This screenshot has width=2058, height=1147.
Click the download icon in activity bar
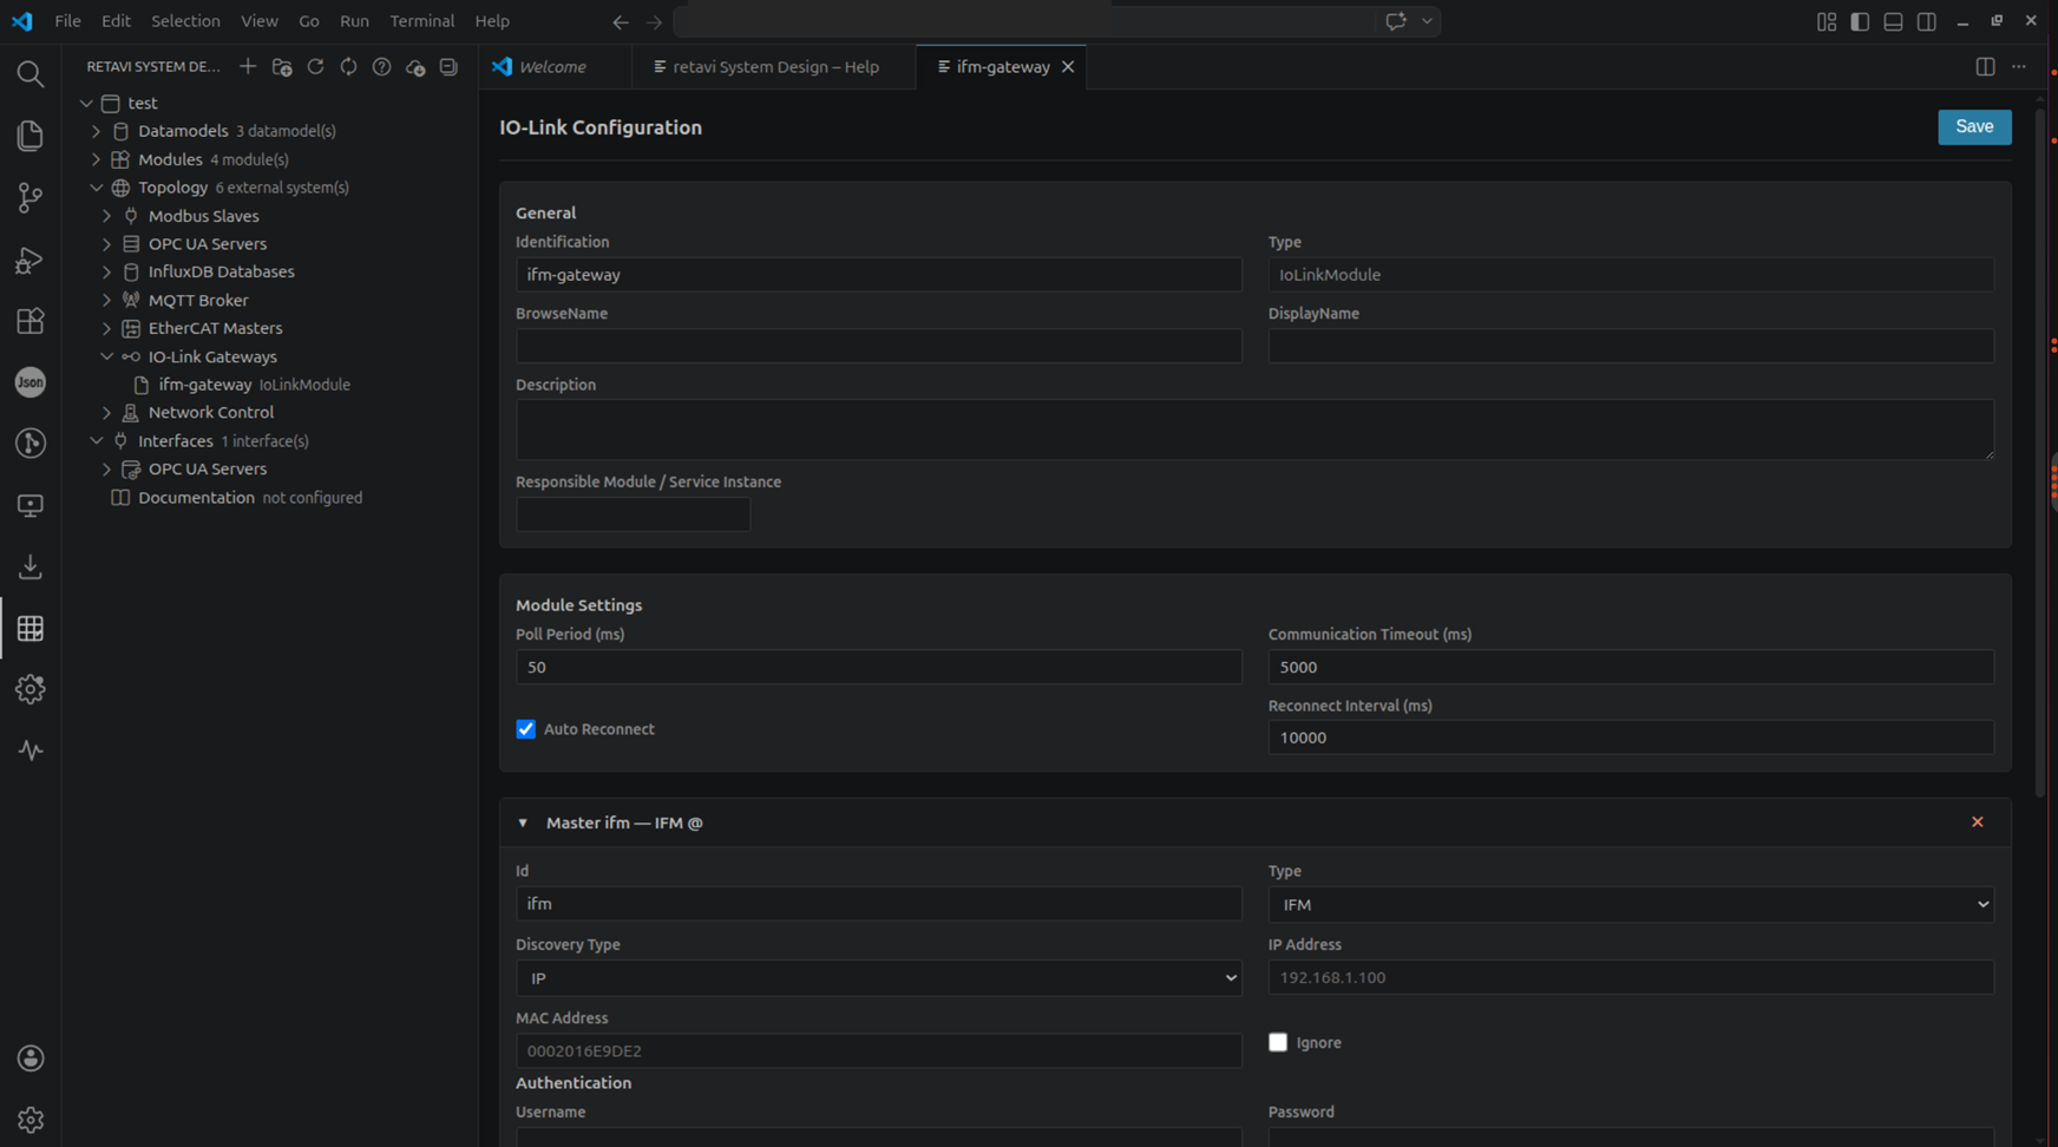pos(30,567)
